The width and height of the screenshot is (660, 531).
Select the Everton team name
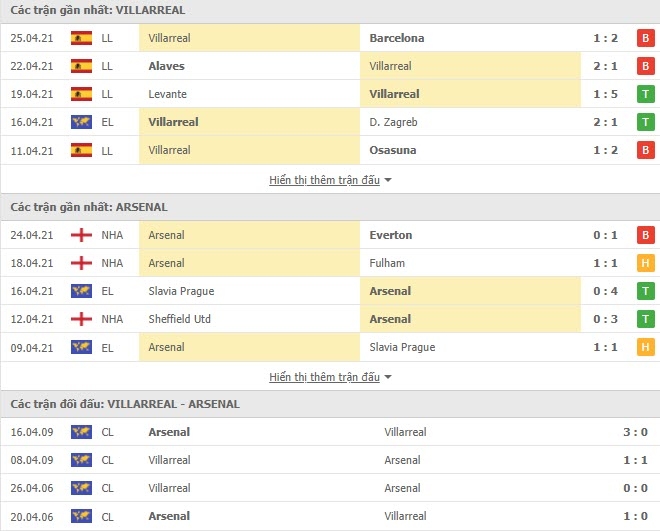tap(391, 235)
